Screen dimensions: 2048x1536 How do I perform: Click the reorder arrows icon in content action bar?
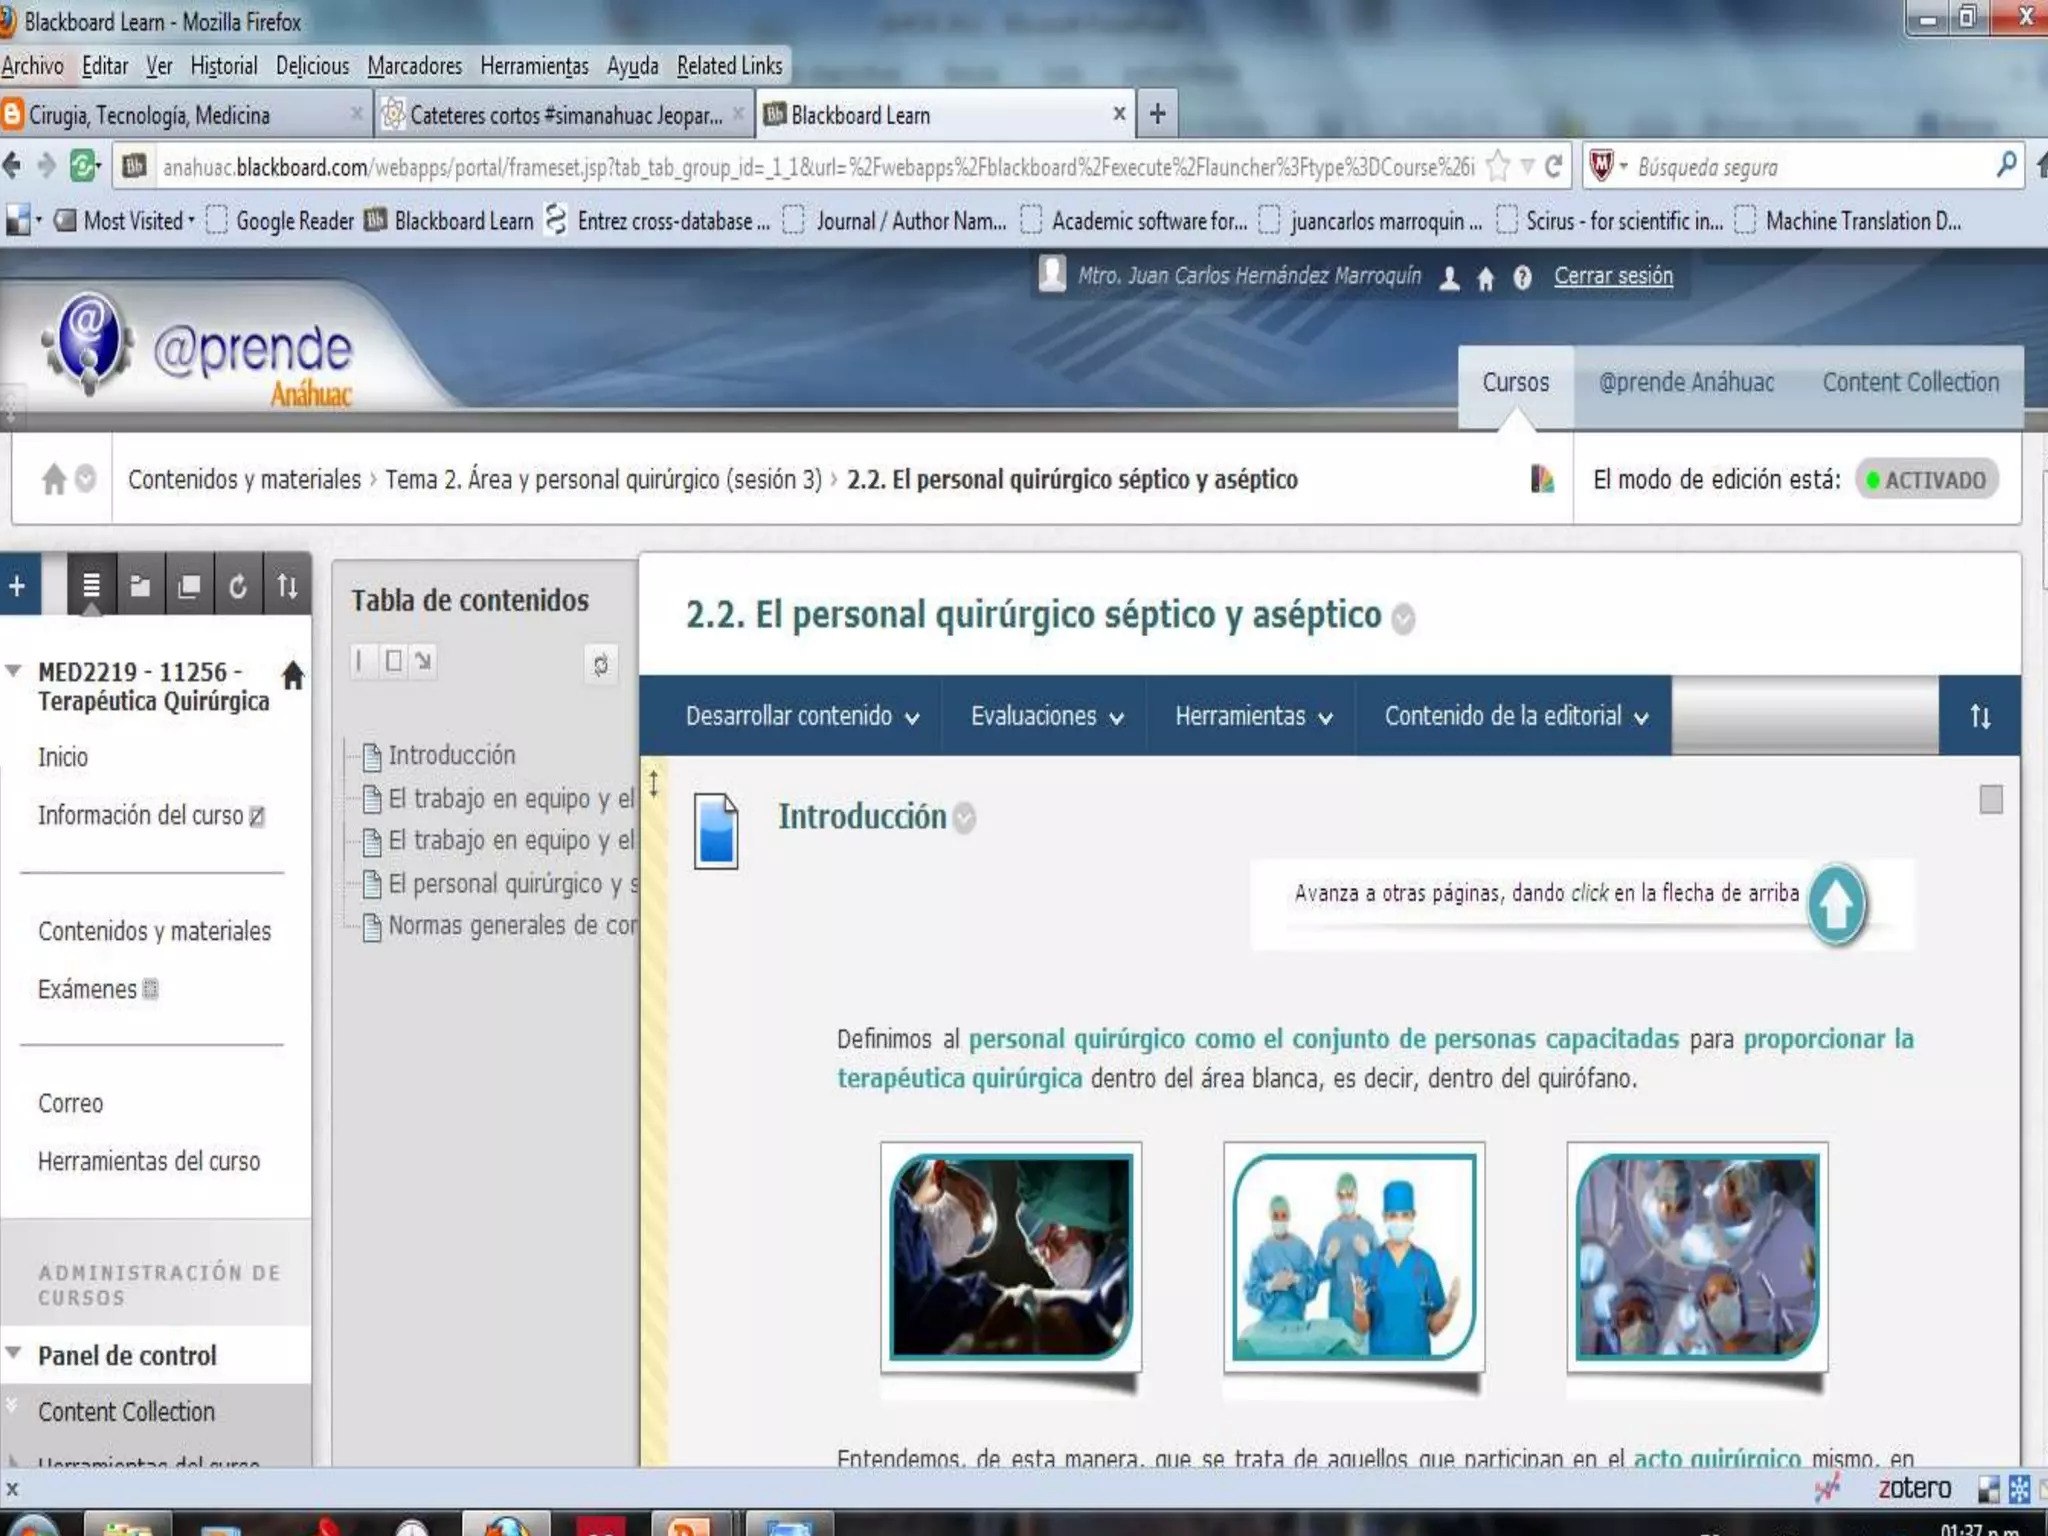pos(1979,716)
